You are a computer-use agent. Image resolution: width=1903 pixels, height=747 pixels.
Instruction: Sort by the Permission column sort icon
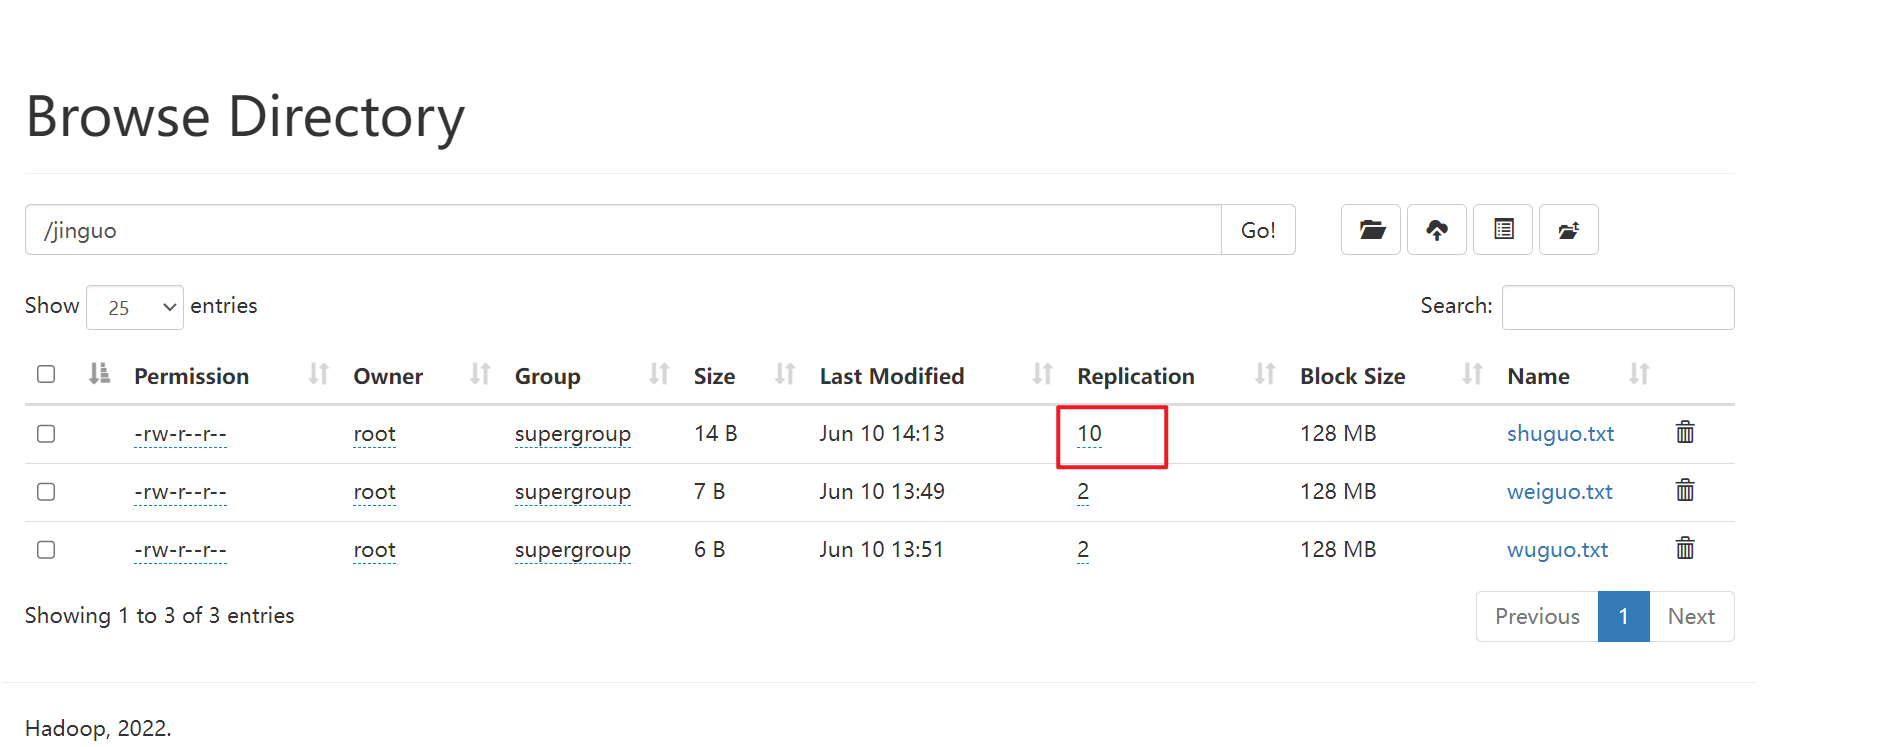[319, 374]
